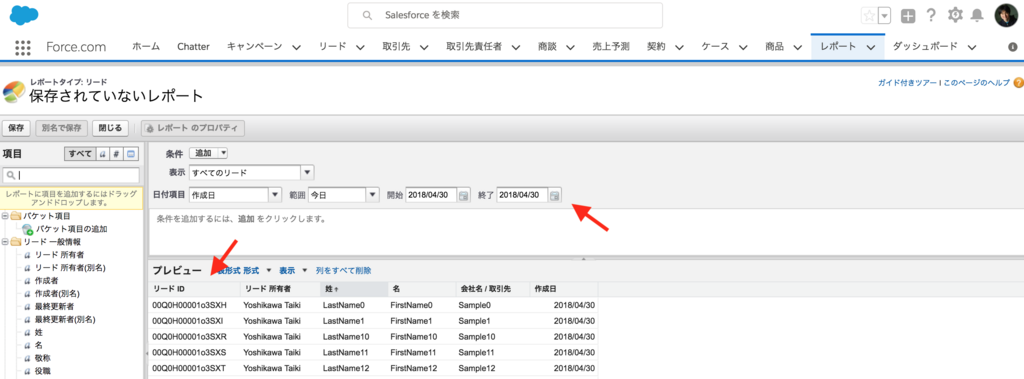Screen dimensions: 1024x379
Task: Filter fields by text type icon
Action: click(102, 154)
